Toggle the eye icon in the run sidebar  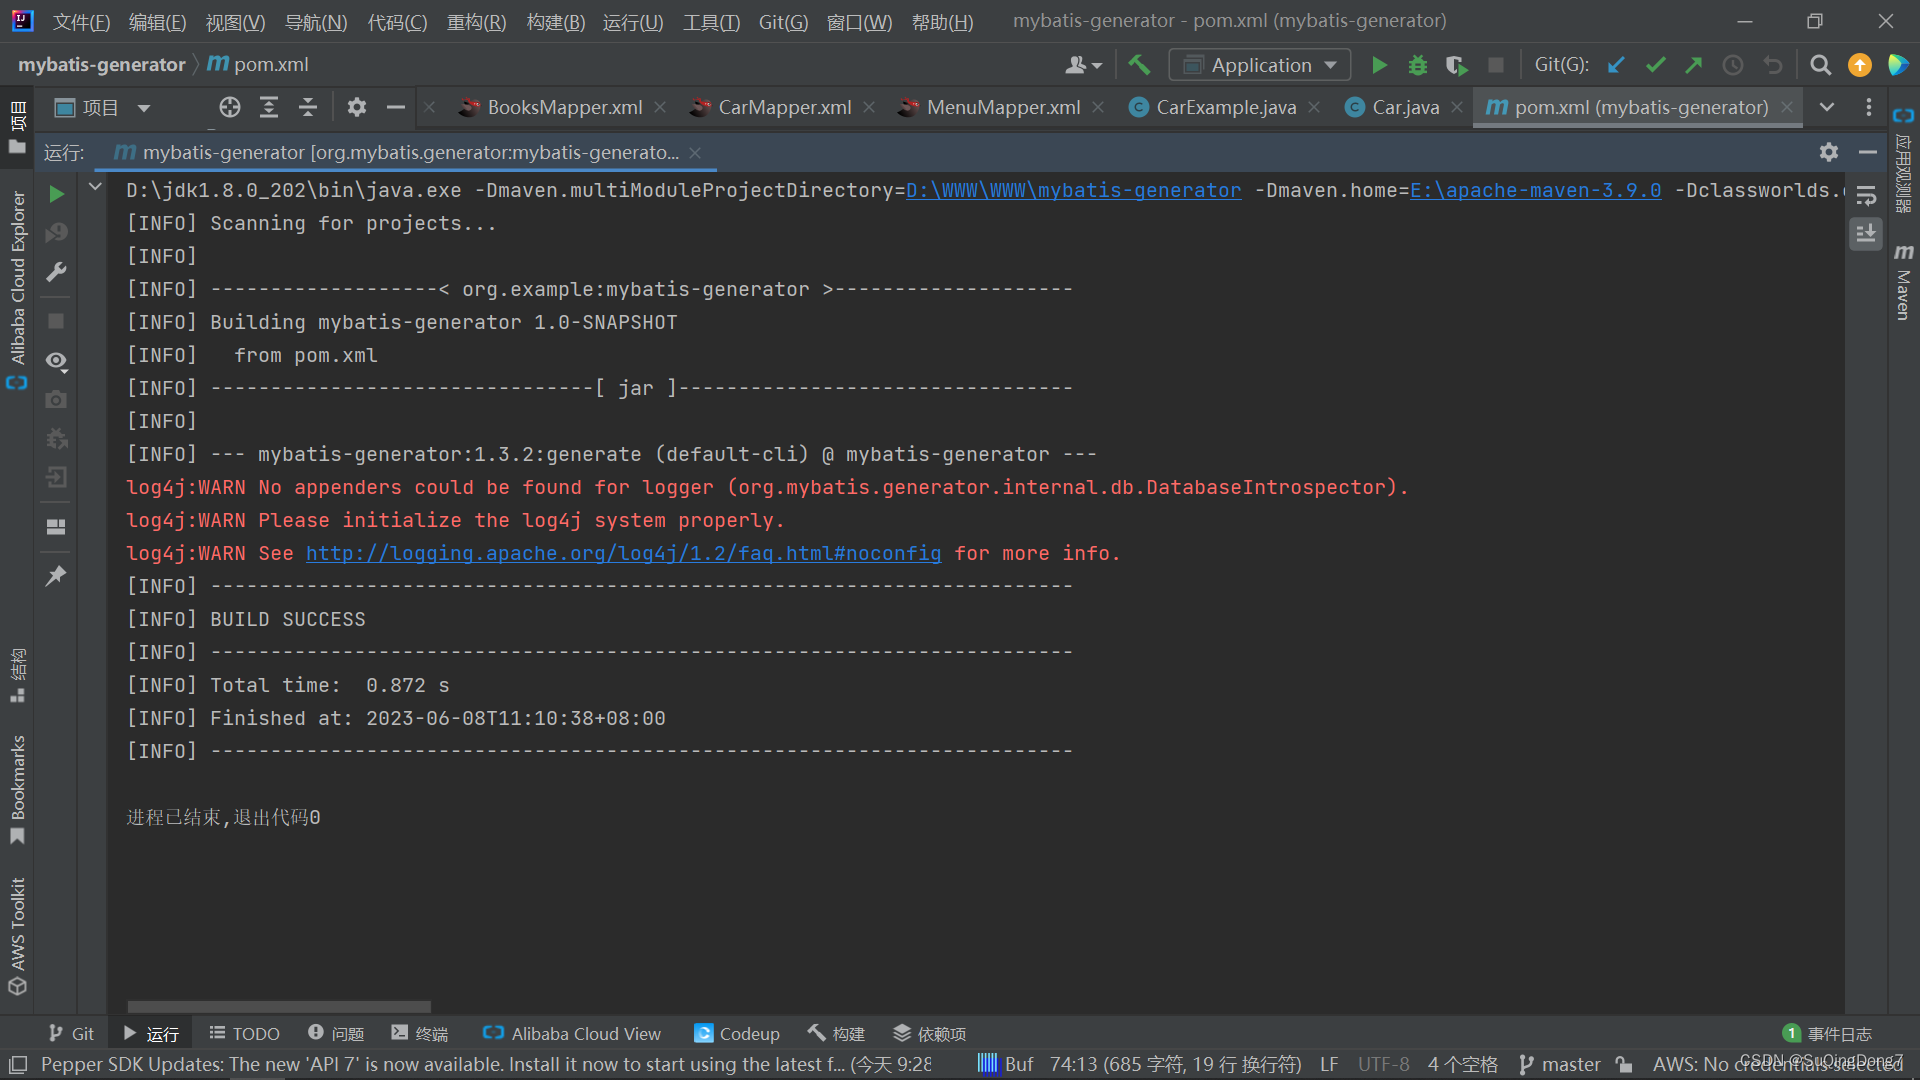coord(56,360)
